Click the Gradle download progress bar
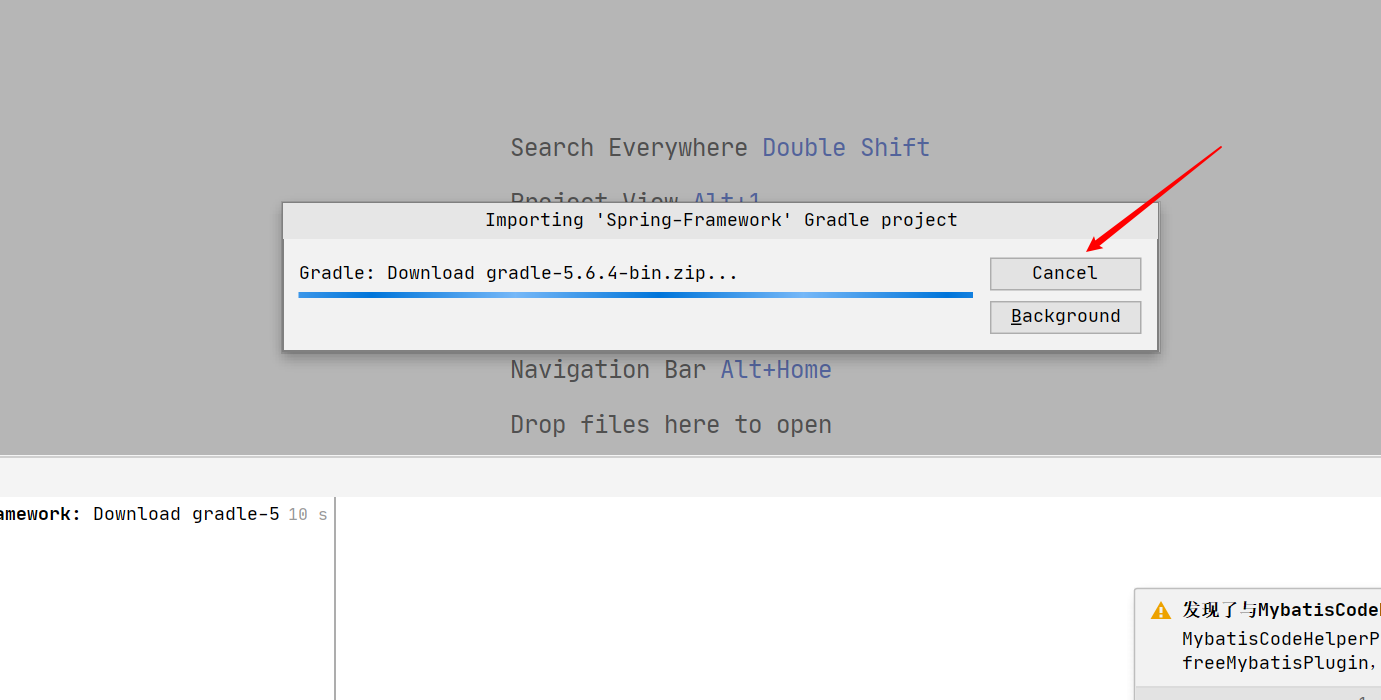Screen dimensions: 1381x700 pyautogui.click(x=635, y=295)
